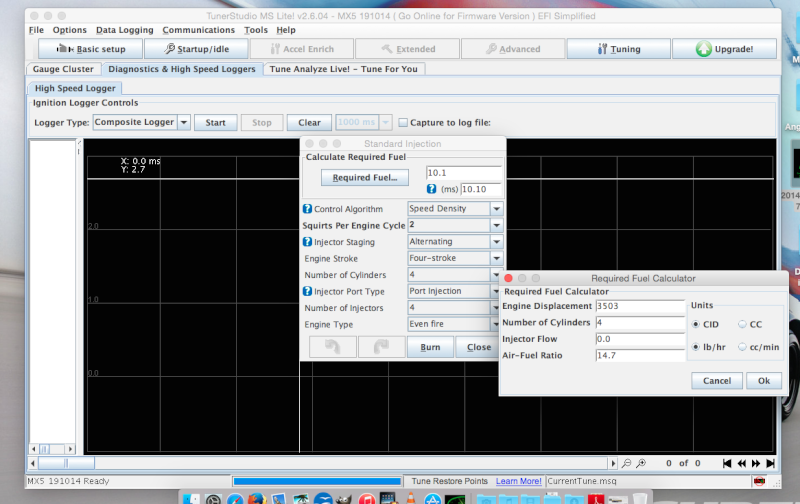This screenshot has width=800, height=504.
Task: Click the Required Fuel... button
Action: (365, 178)
